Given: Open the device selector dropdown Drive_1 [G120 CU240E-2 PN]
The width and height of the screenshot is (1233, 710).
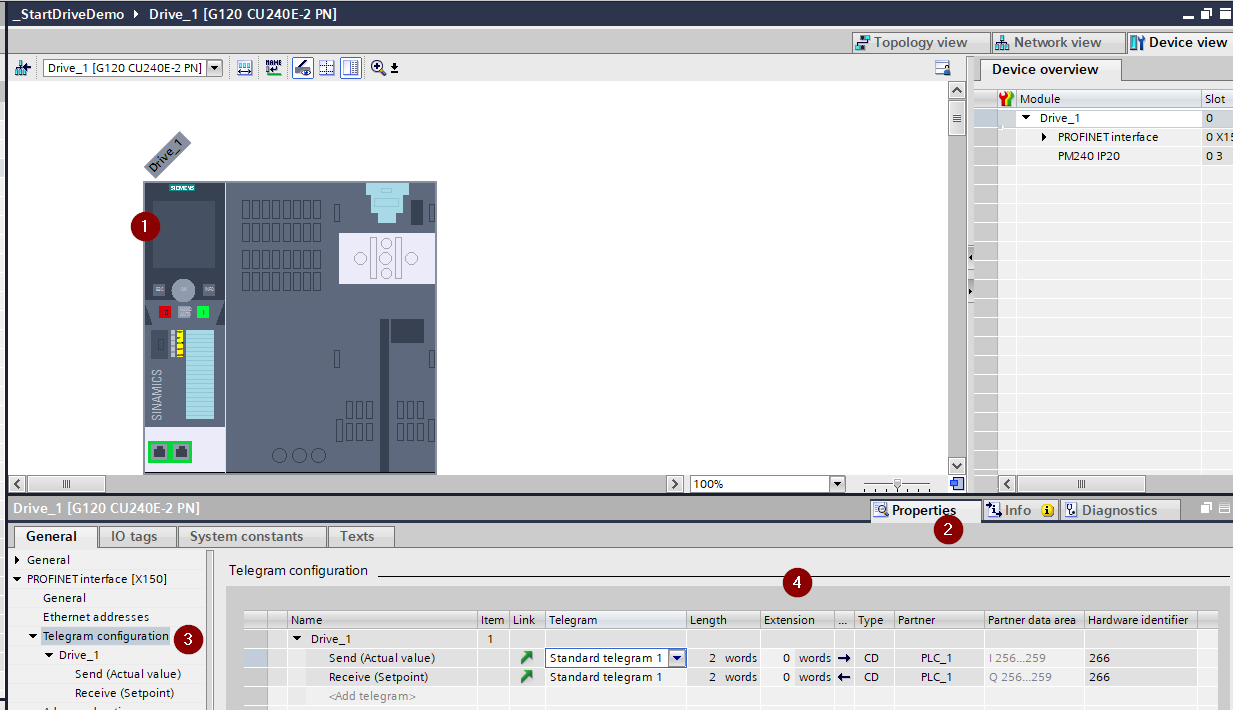Looking at the screenshot, I should click(214, 68).
